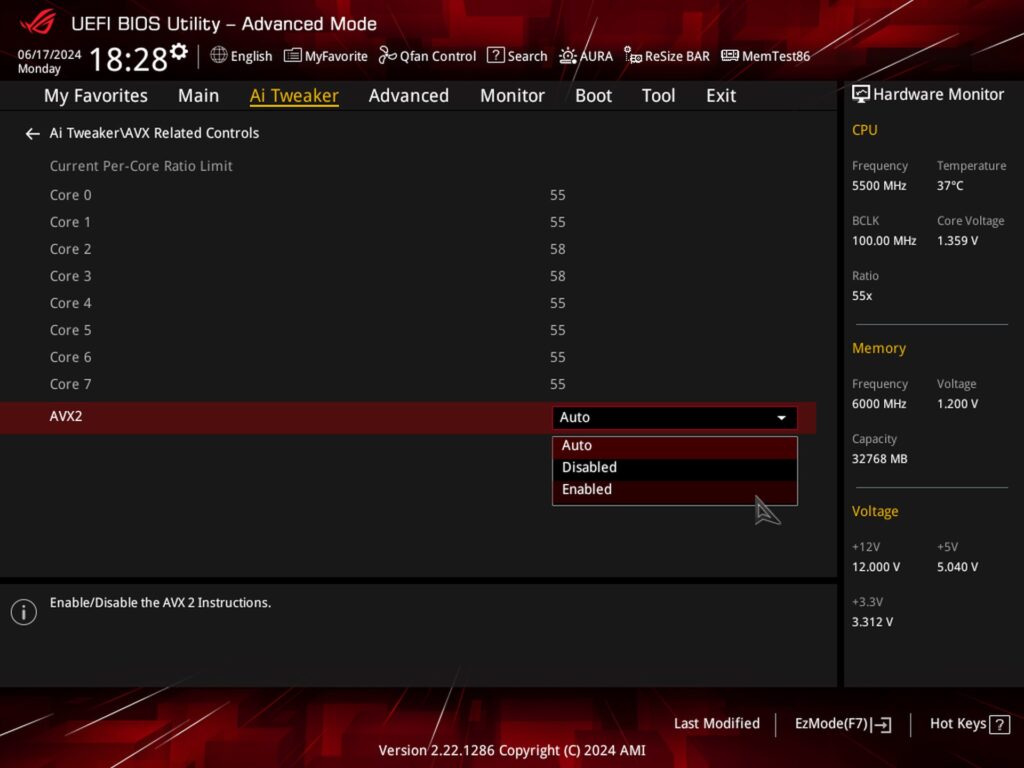Open MyFavorite list icon
The height and width of the screenshot is (768, 1024).
click(293, 56)
